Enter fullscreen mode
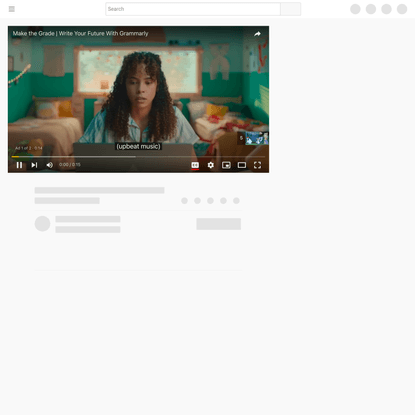Screen dimensions: 415x415 257,165
